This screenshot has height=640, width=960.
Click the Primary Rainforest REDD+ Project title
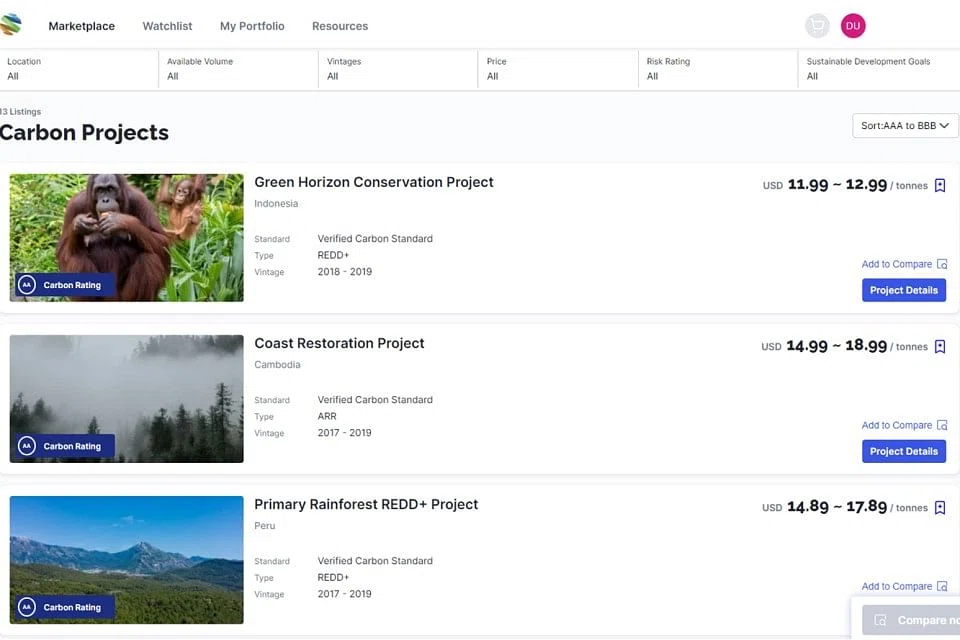[366, 504]
